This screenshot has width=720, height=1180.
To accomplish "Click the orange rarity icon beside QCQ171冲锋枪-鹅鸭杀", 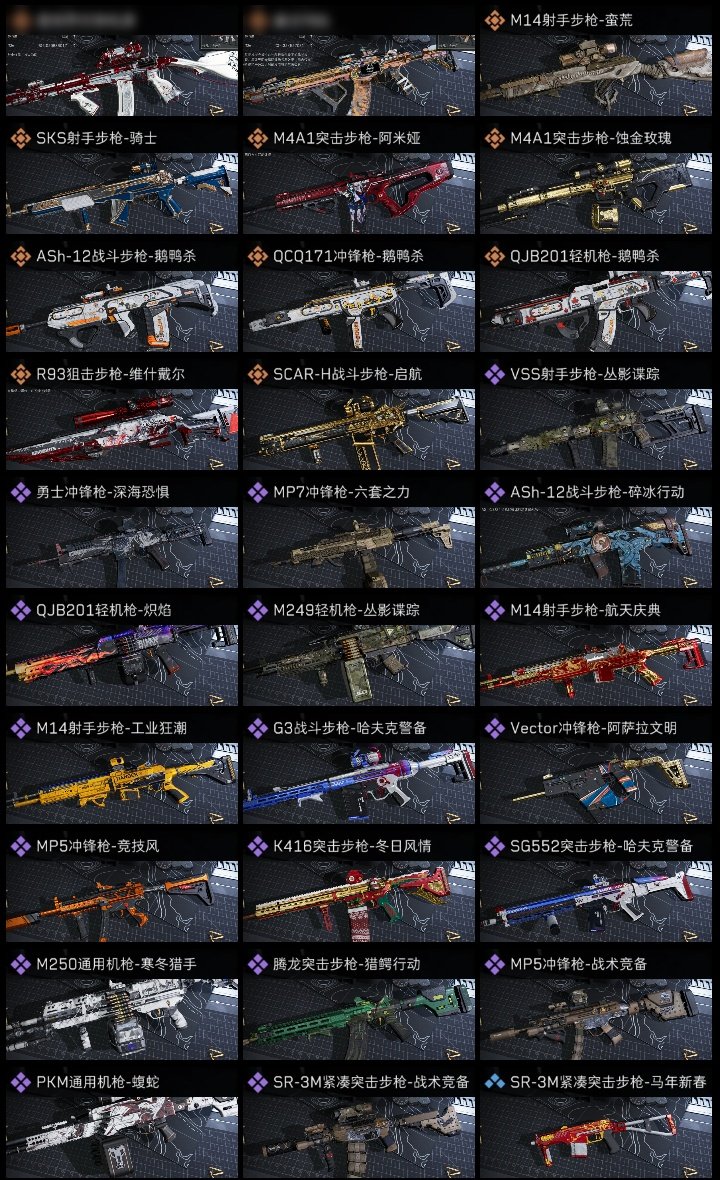I will tap(257, 256).
